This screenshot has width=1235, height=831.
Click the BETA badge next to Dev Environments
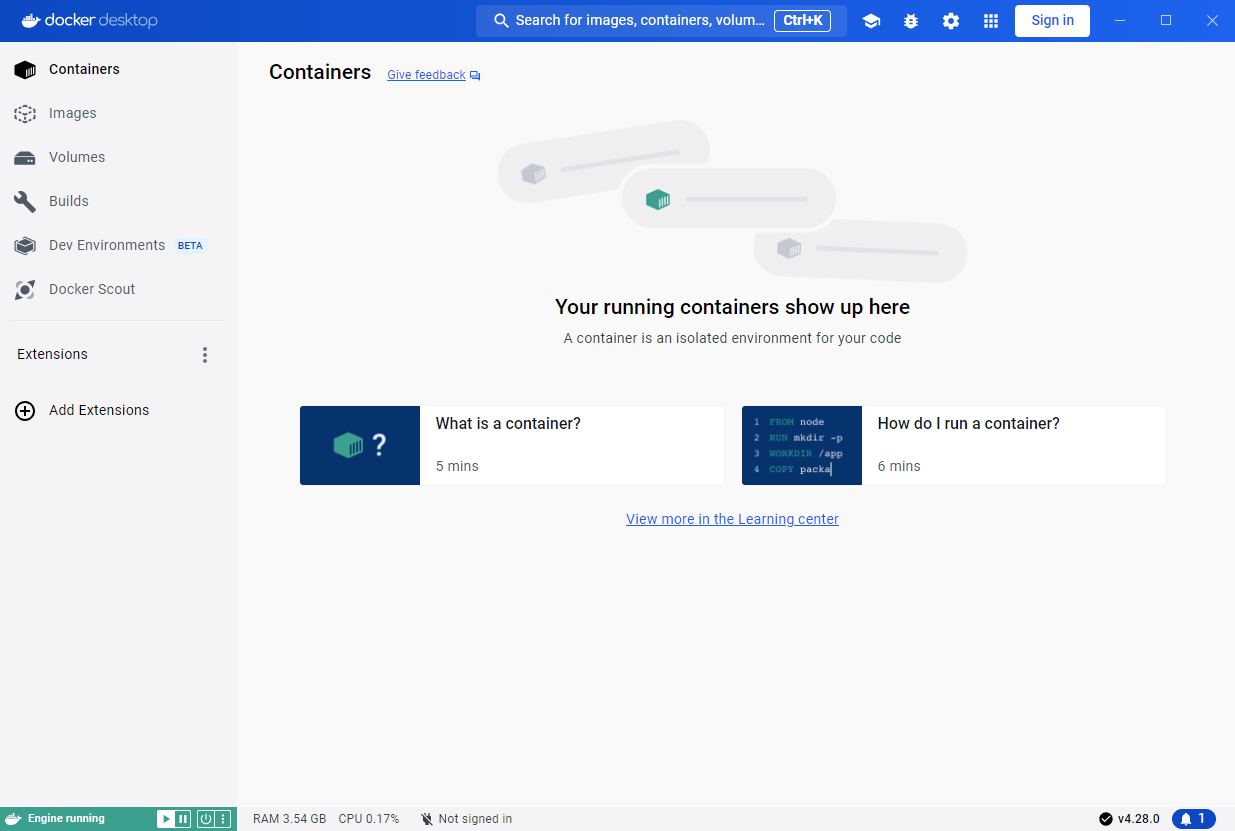click(x=190, y=246)
